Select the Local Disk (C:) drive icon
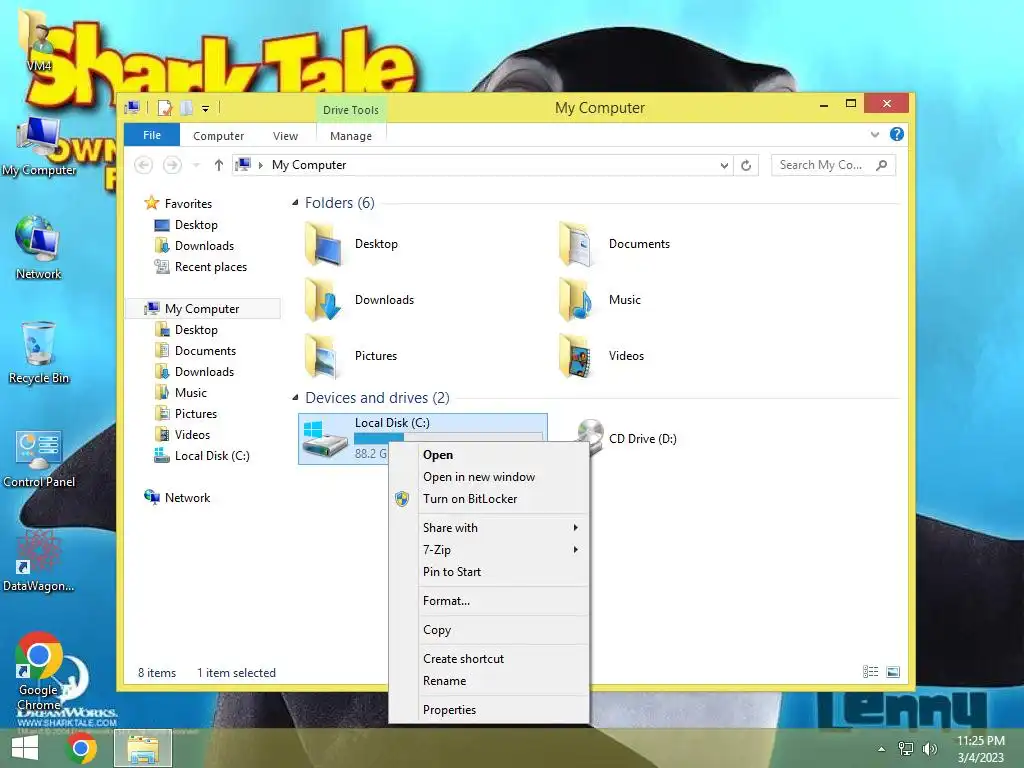This screenshot has width=1024, height=768. click(x=325, y=439)
